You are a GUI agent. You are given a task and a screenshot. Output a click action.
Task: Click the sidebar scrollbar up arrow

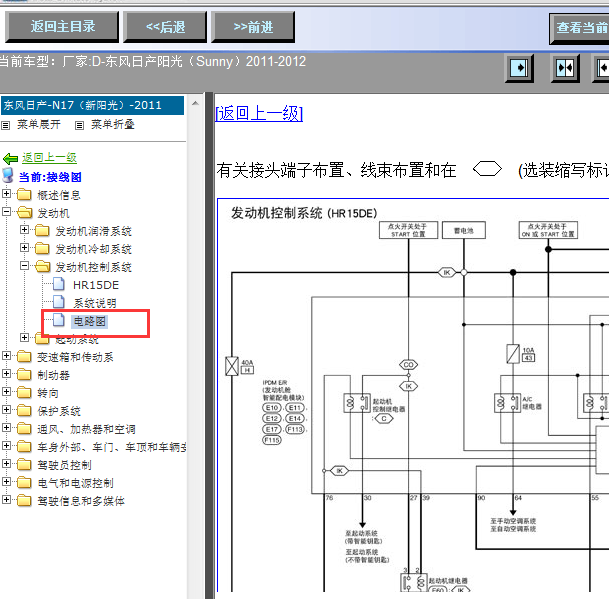195,103
